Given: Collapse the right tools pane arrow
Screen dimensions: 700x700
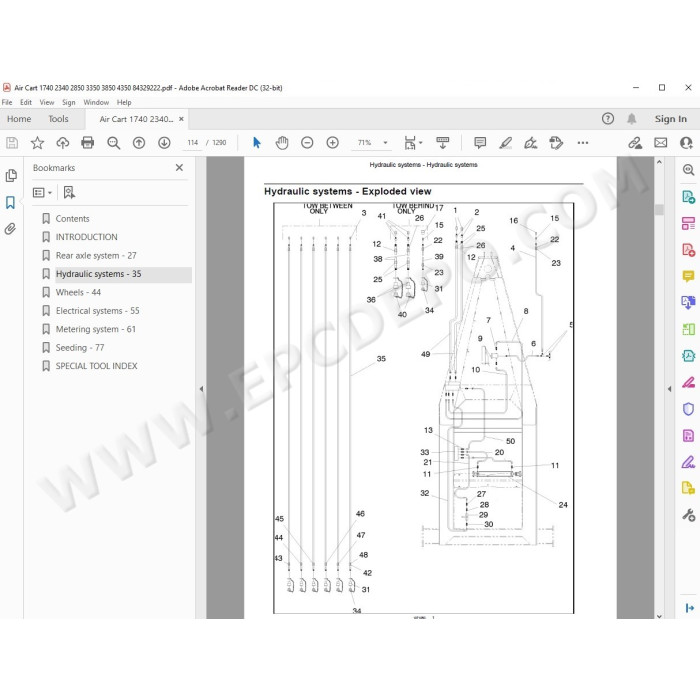Looking at the screenshot, I should 669,389.
